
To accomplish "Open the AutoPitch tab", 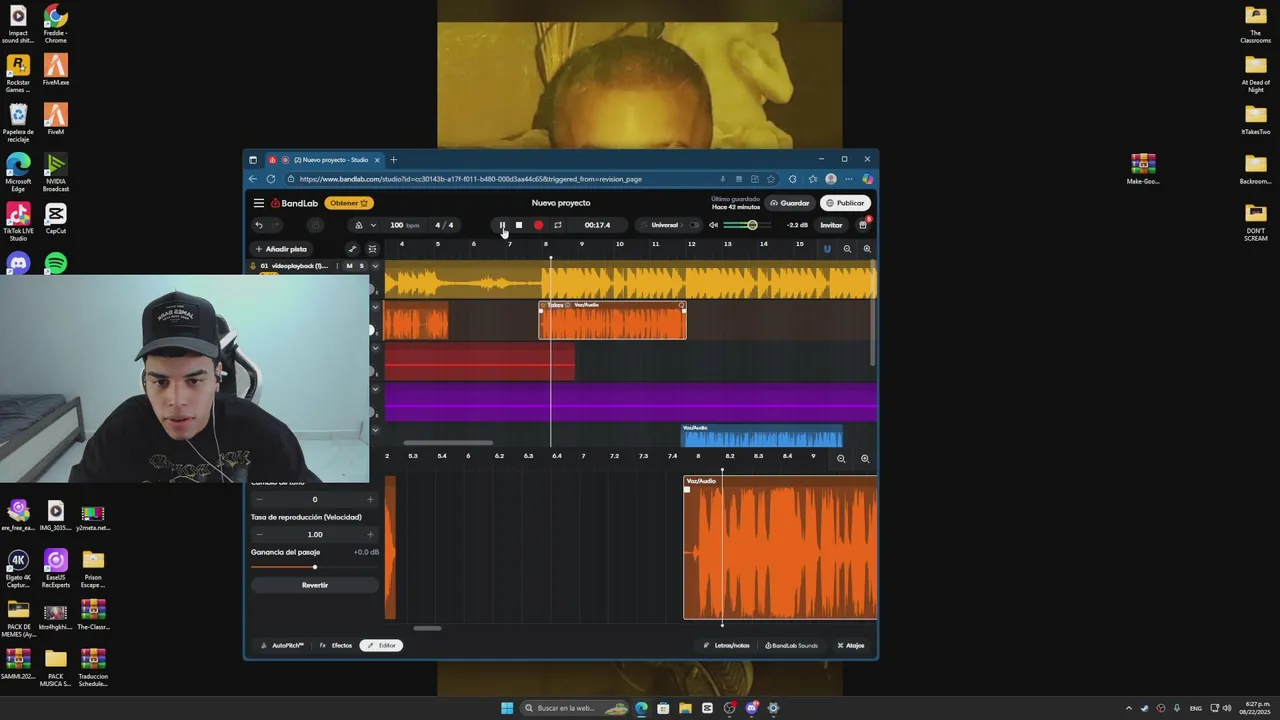I will click(282, 645).
